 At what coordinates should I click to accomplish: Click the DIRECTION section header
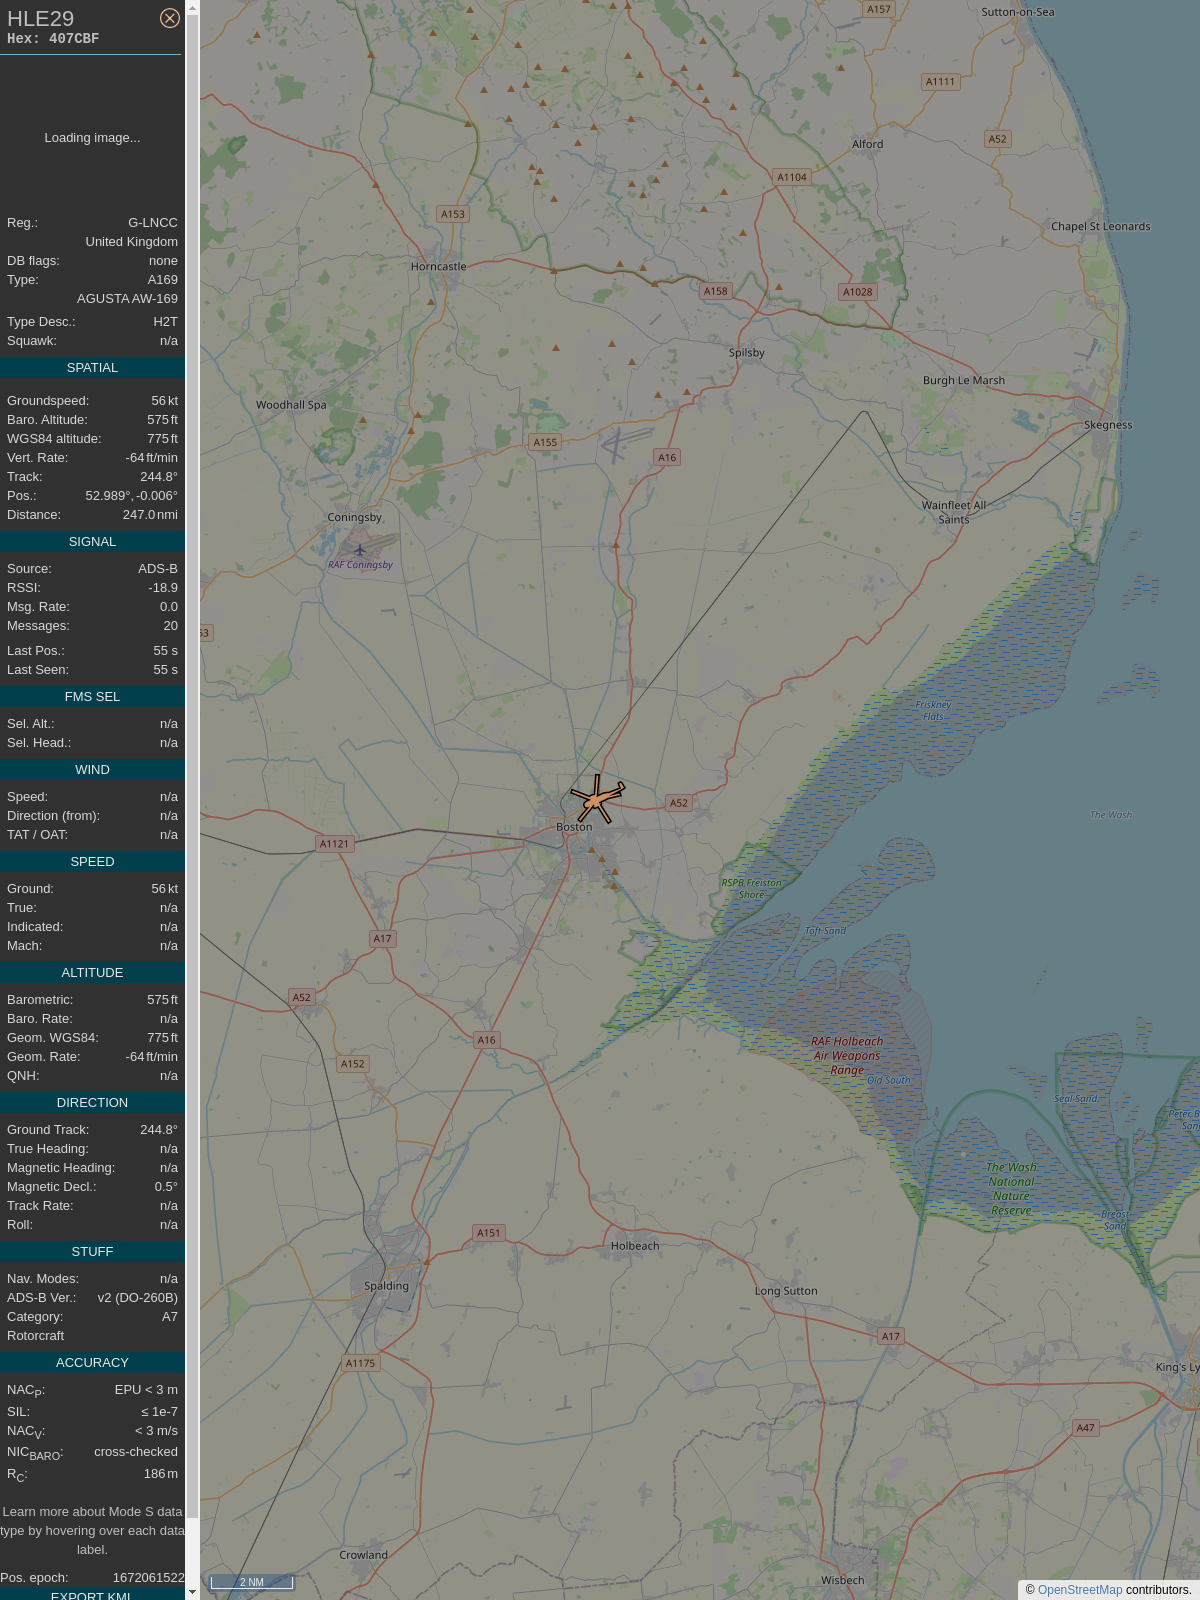point(92,1103)
